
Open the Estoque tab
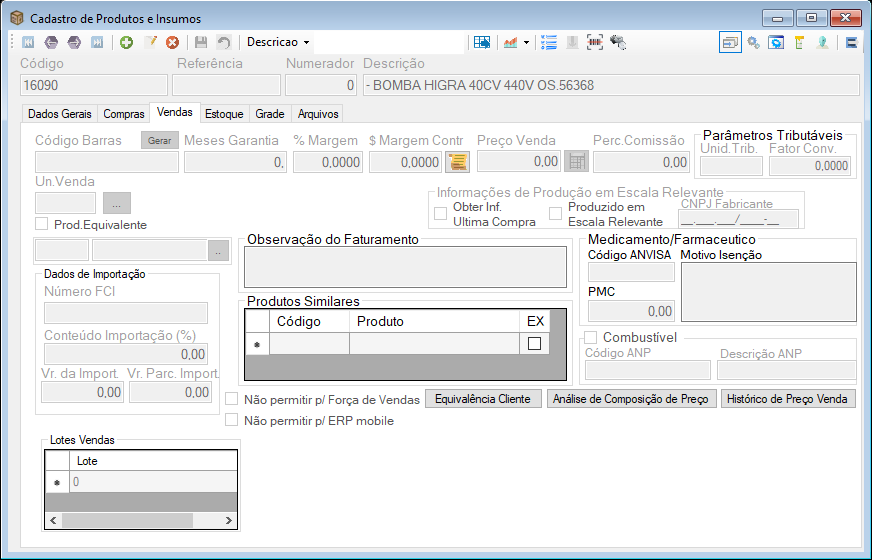[224, 114]
